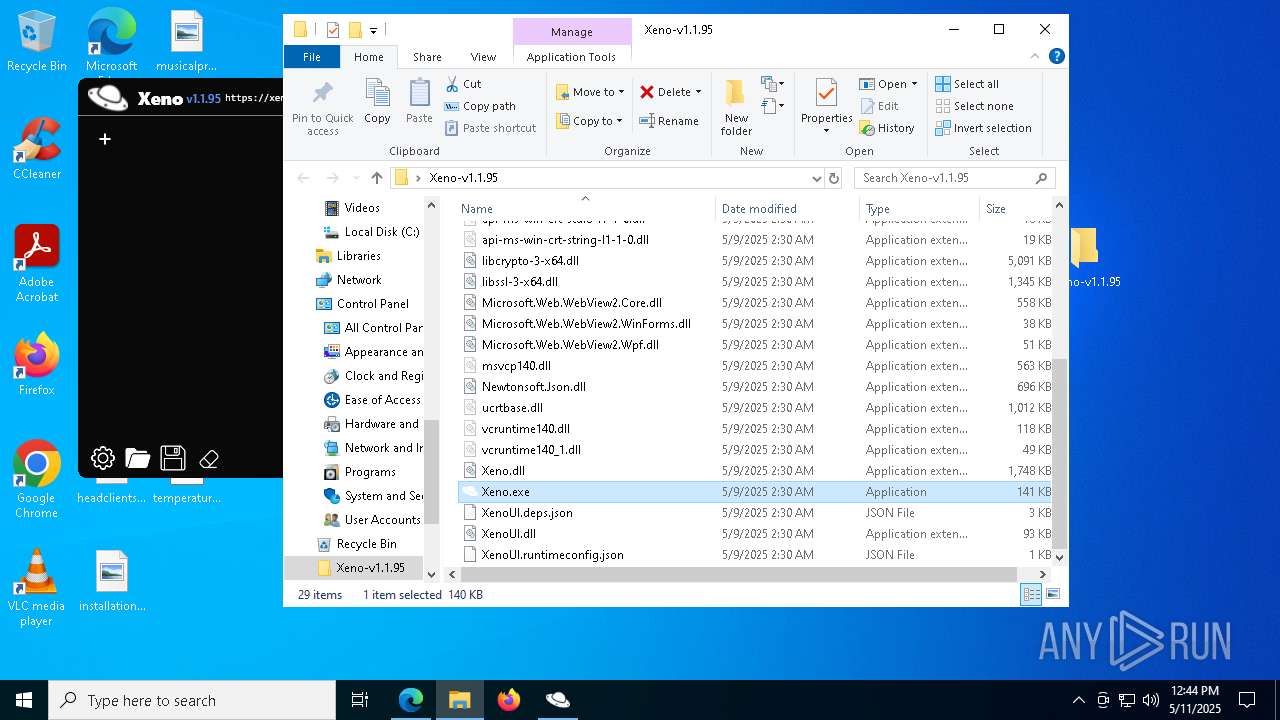
Task: Sort files by Name column header
Action: pos(585,209)
